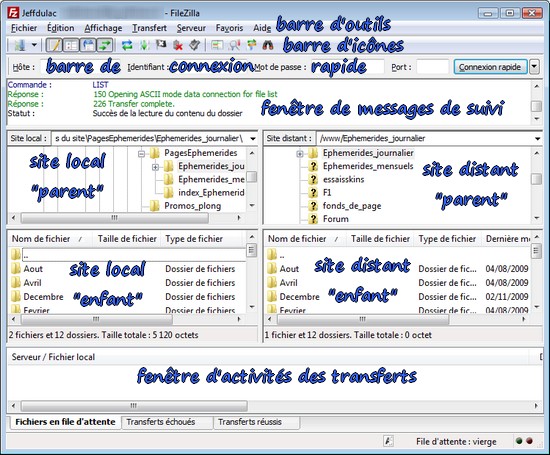The height and width of the screenshot is (455, 550).
Task: Sort remote list by Type de fichier
Action: click(447, 239)
